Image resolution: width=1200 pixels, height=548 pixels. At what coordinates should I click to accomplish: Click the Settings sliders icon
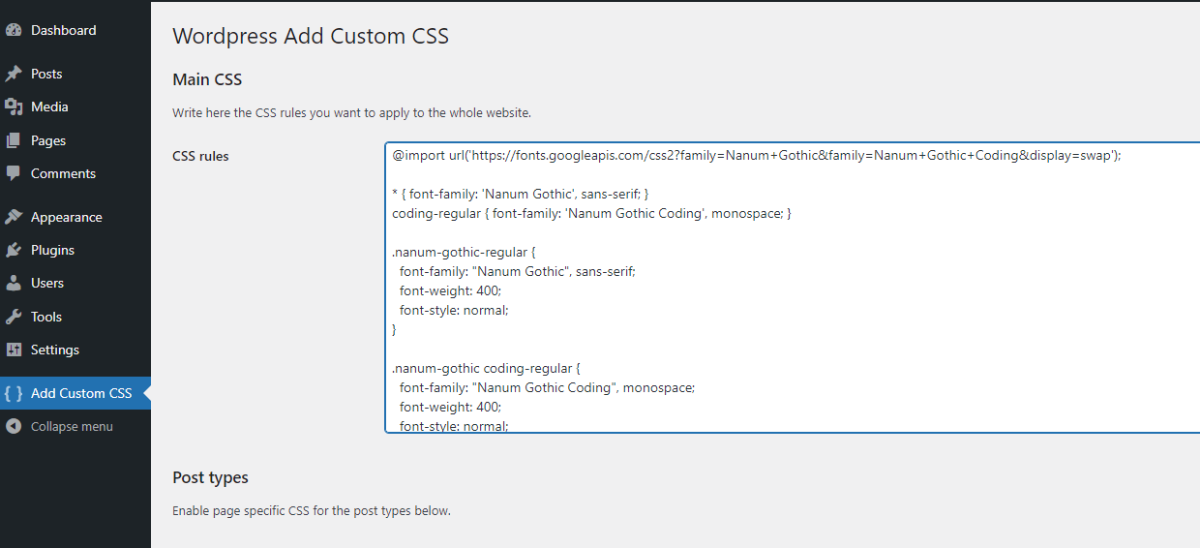[13, 350]
